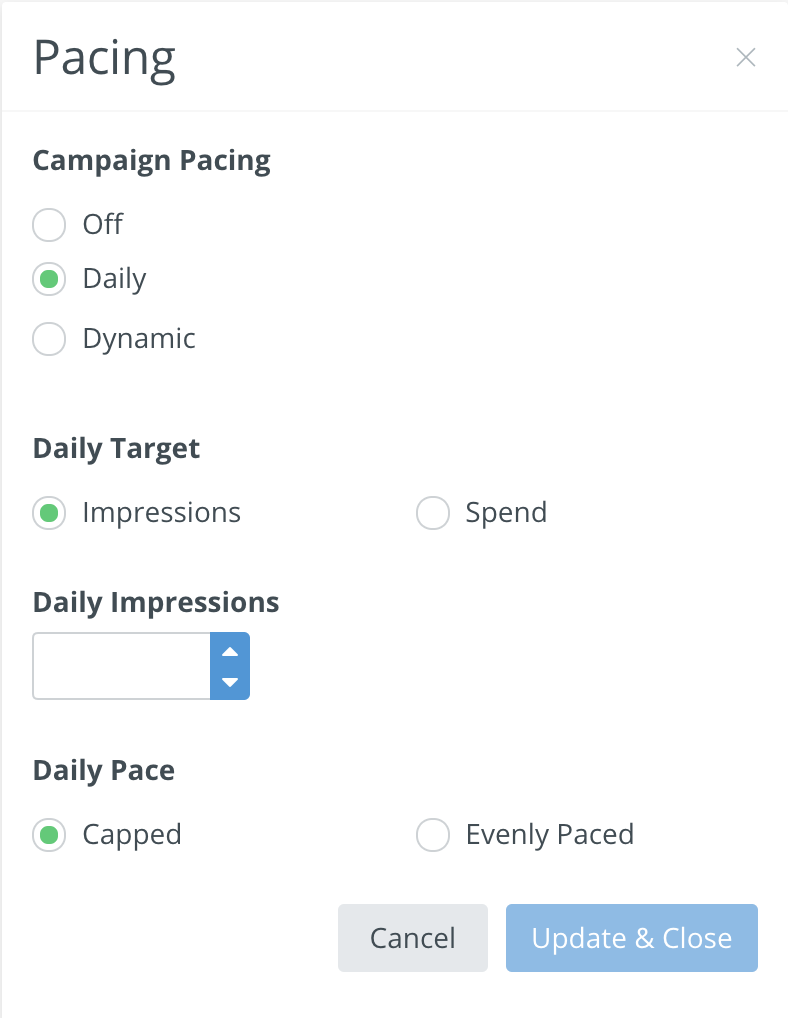Viewport: 788px width, 1018px height.
Task: Click the Update & Close button
Action: pyautogui.click(x=631, y=938)
